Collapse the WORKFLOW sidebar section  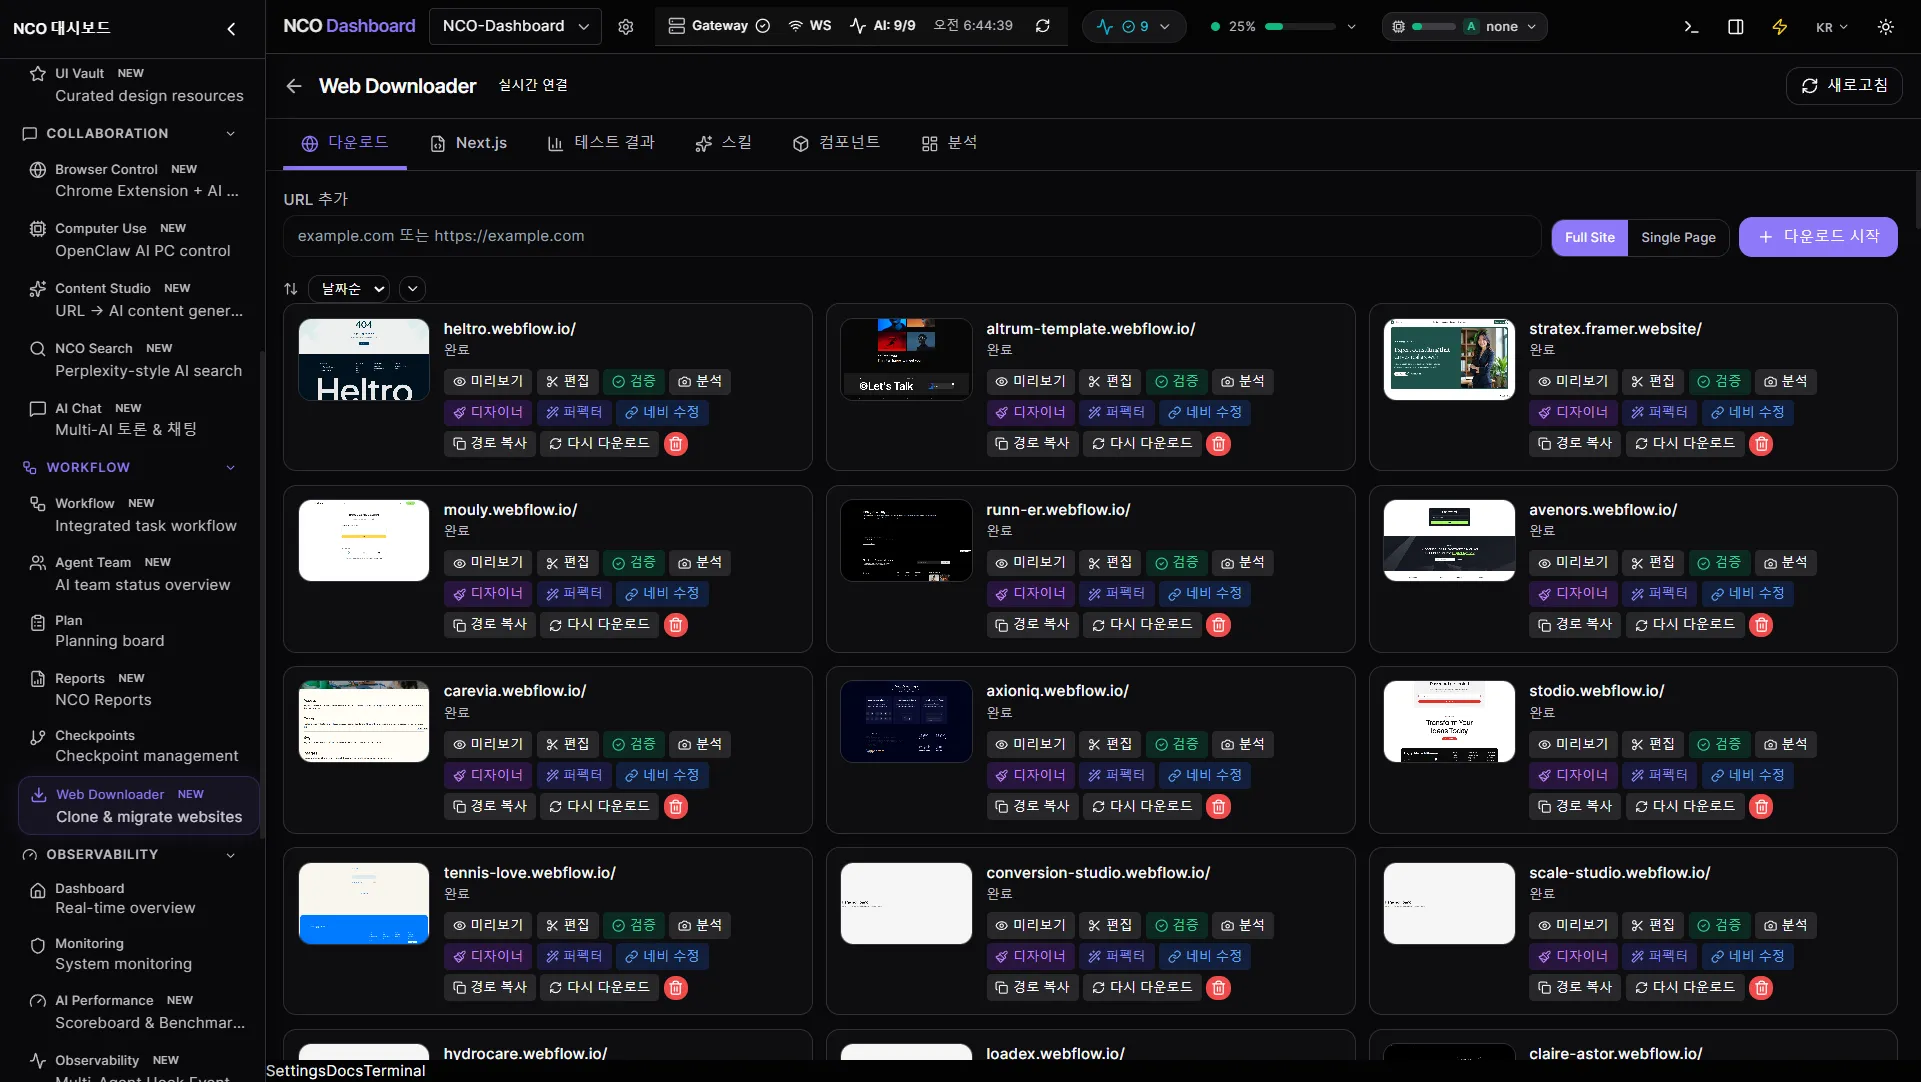(231, 468)
